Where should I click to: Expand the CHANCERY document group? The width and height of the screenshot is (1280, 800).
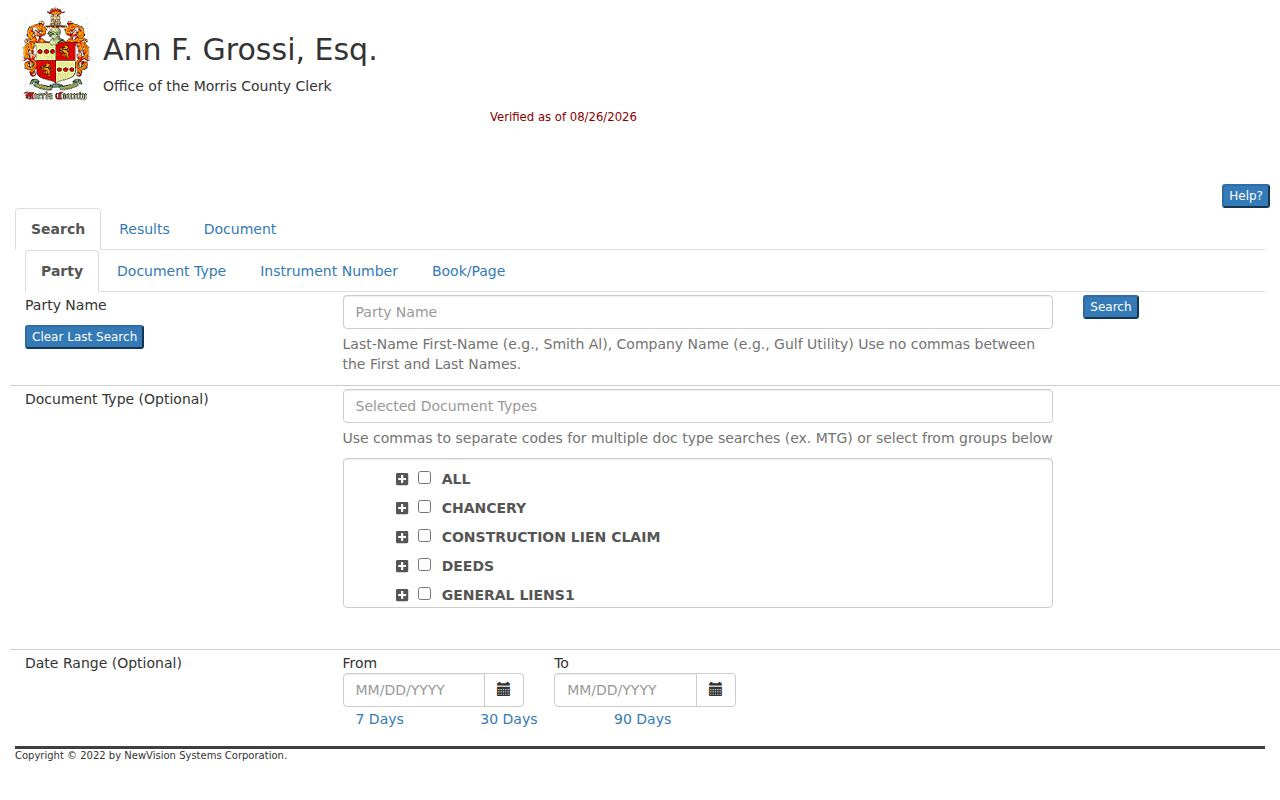(402, 508)
